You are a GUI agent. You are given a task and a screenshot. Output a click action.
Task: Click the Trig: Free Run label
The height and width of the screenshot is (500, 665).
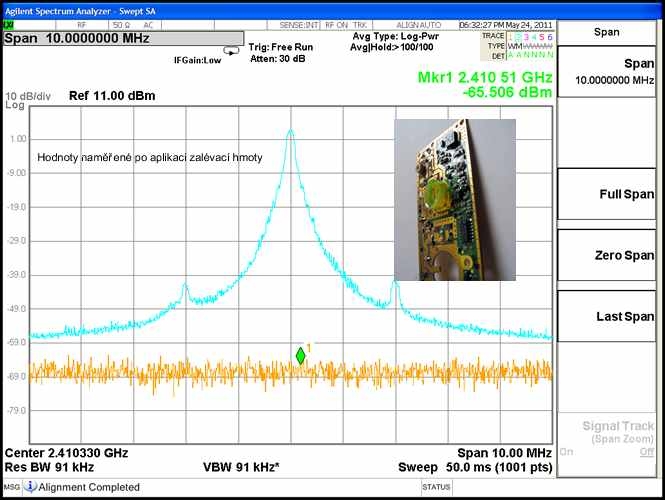[x=281, y=47]
